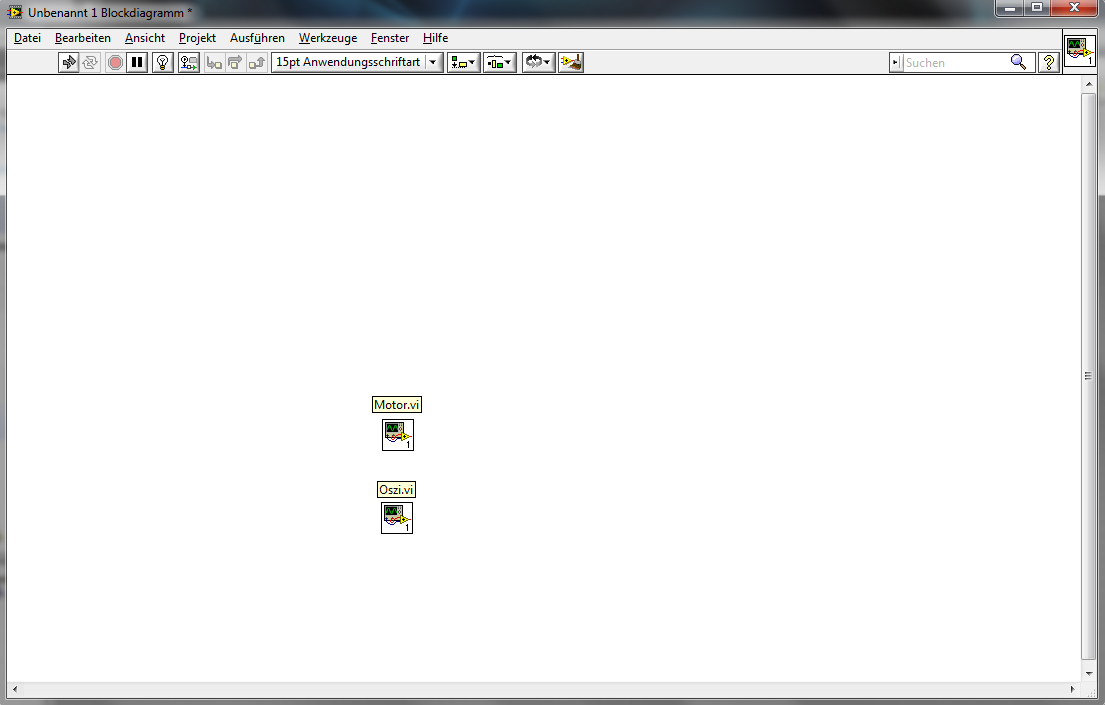
Task: Toggle highlight execution light bulb
Action: 163,63
